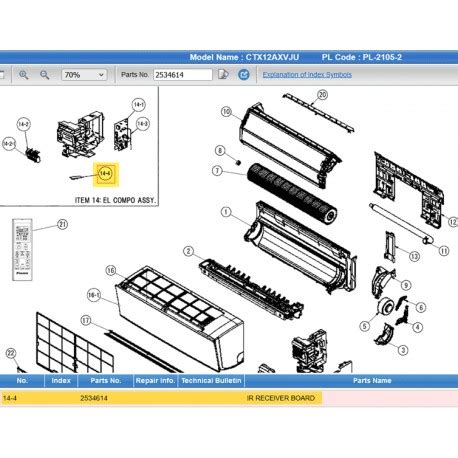Screen dimensions: 458x458
Task: Select callout 5 fan motor
Action: 365,326
